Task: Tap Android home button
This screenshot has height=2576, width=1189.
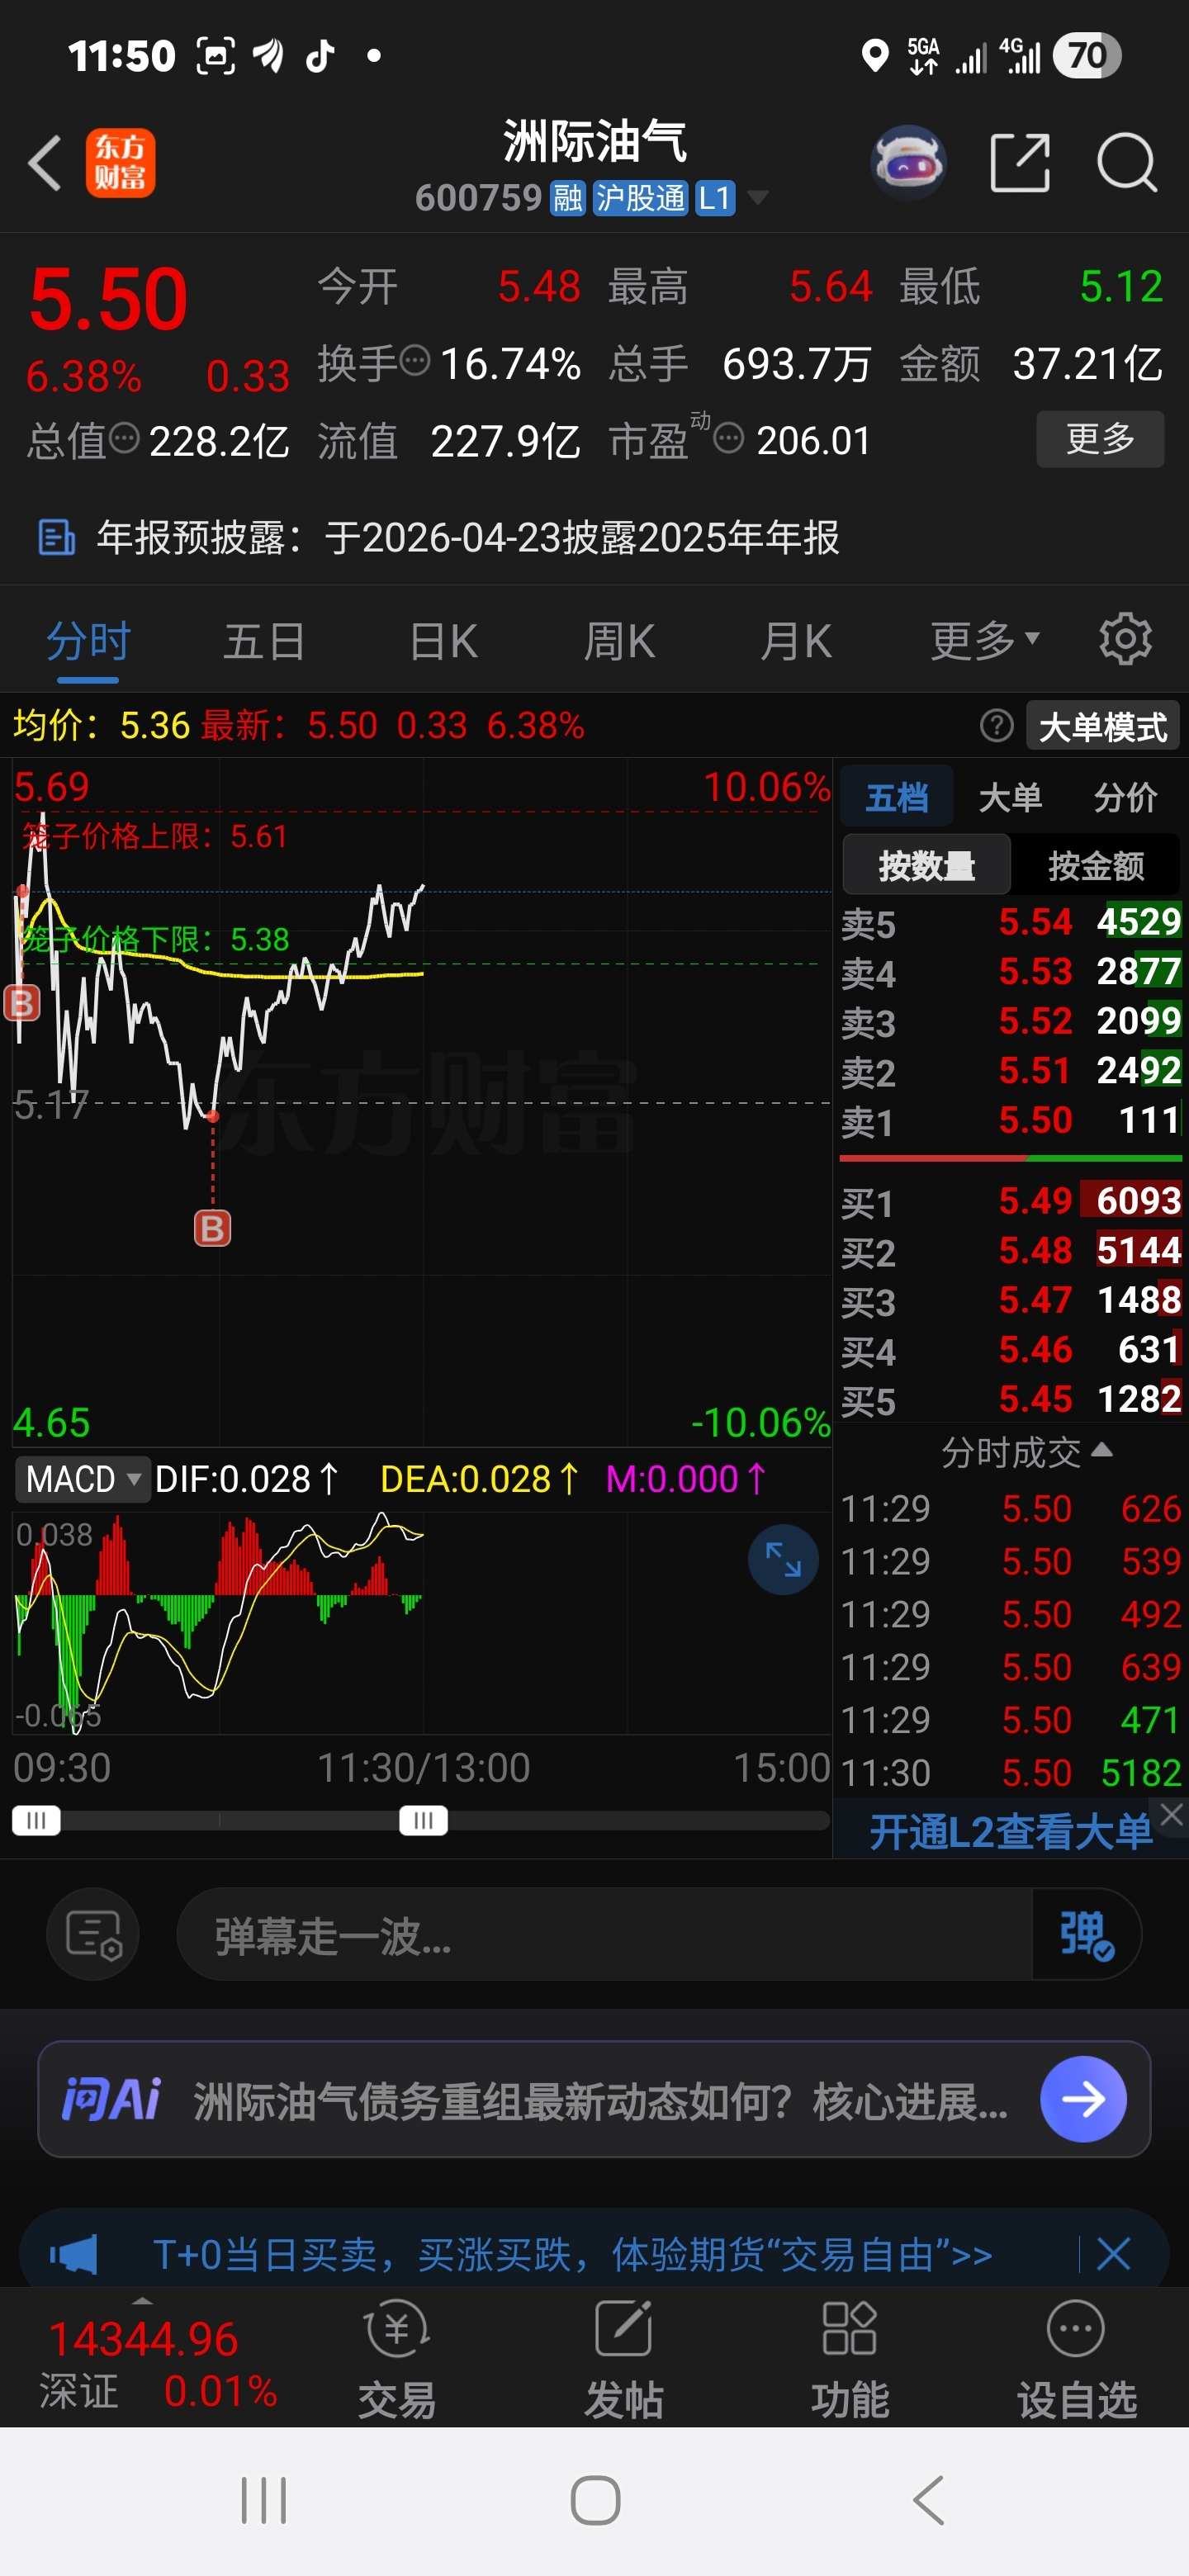Action: click(x=595, y=2500)
